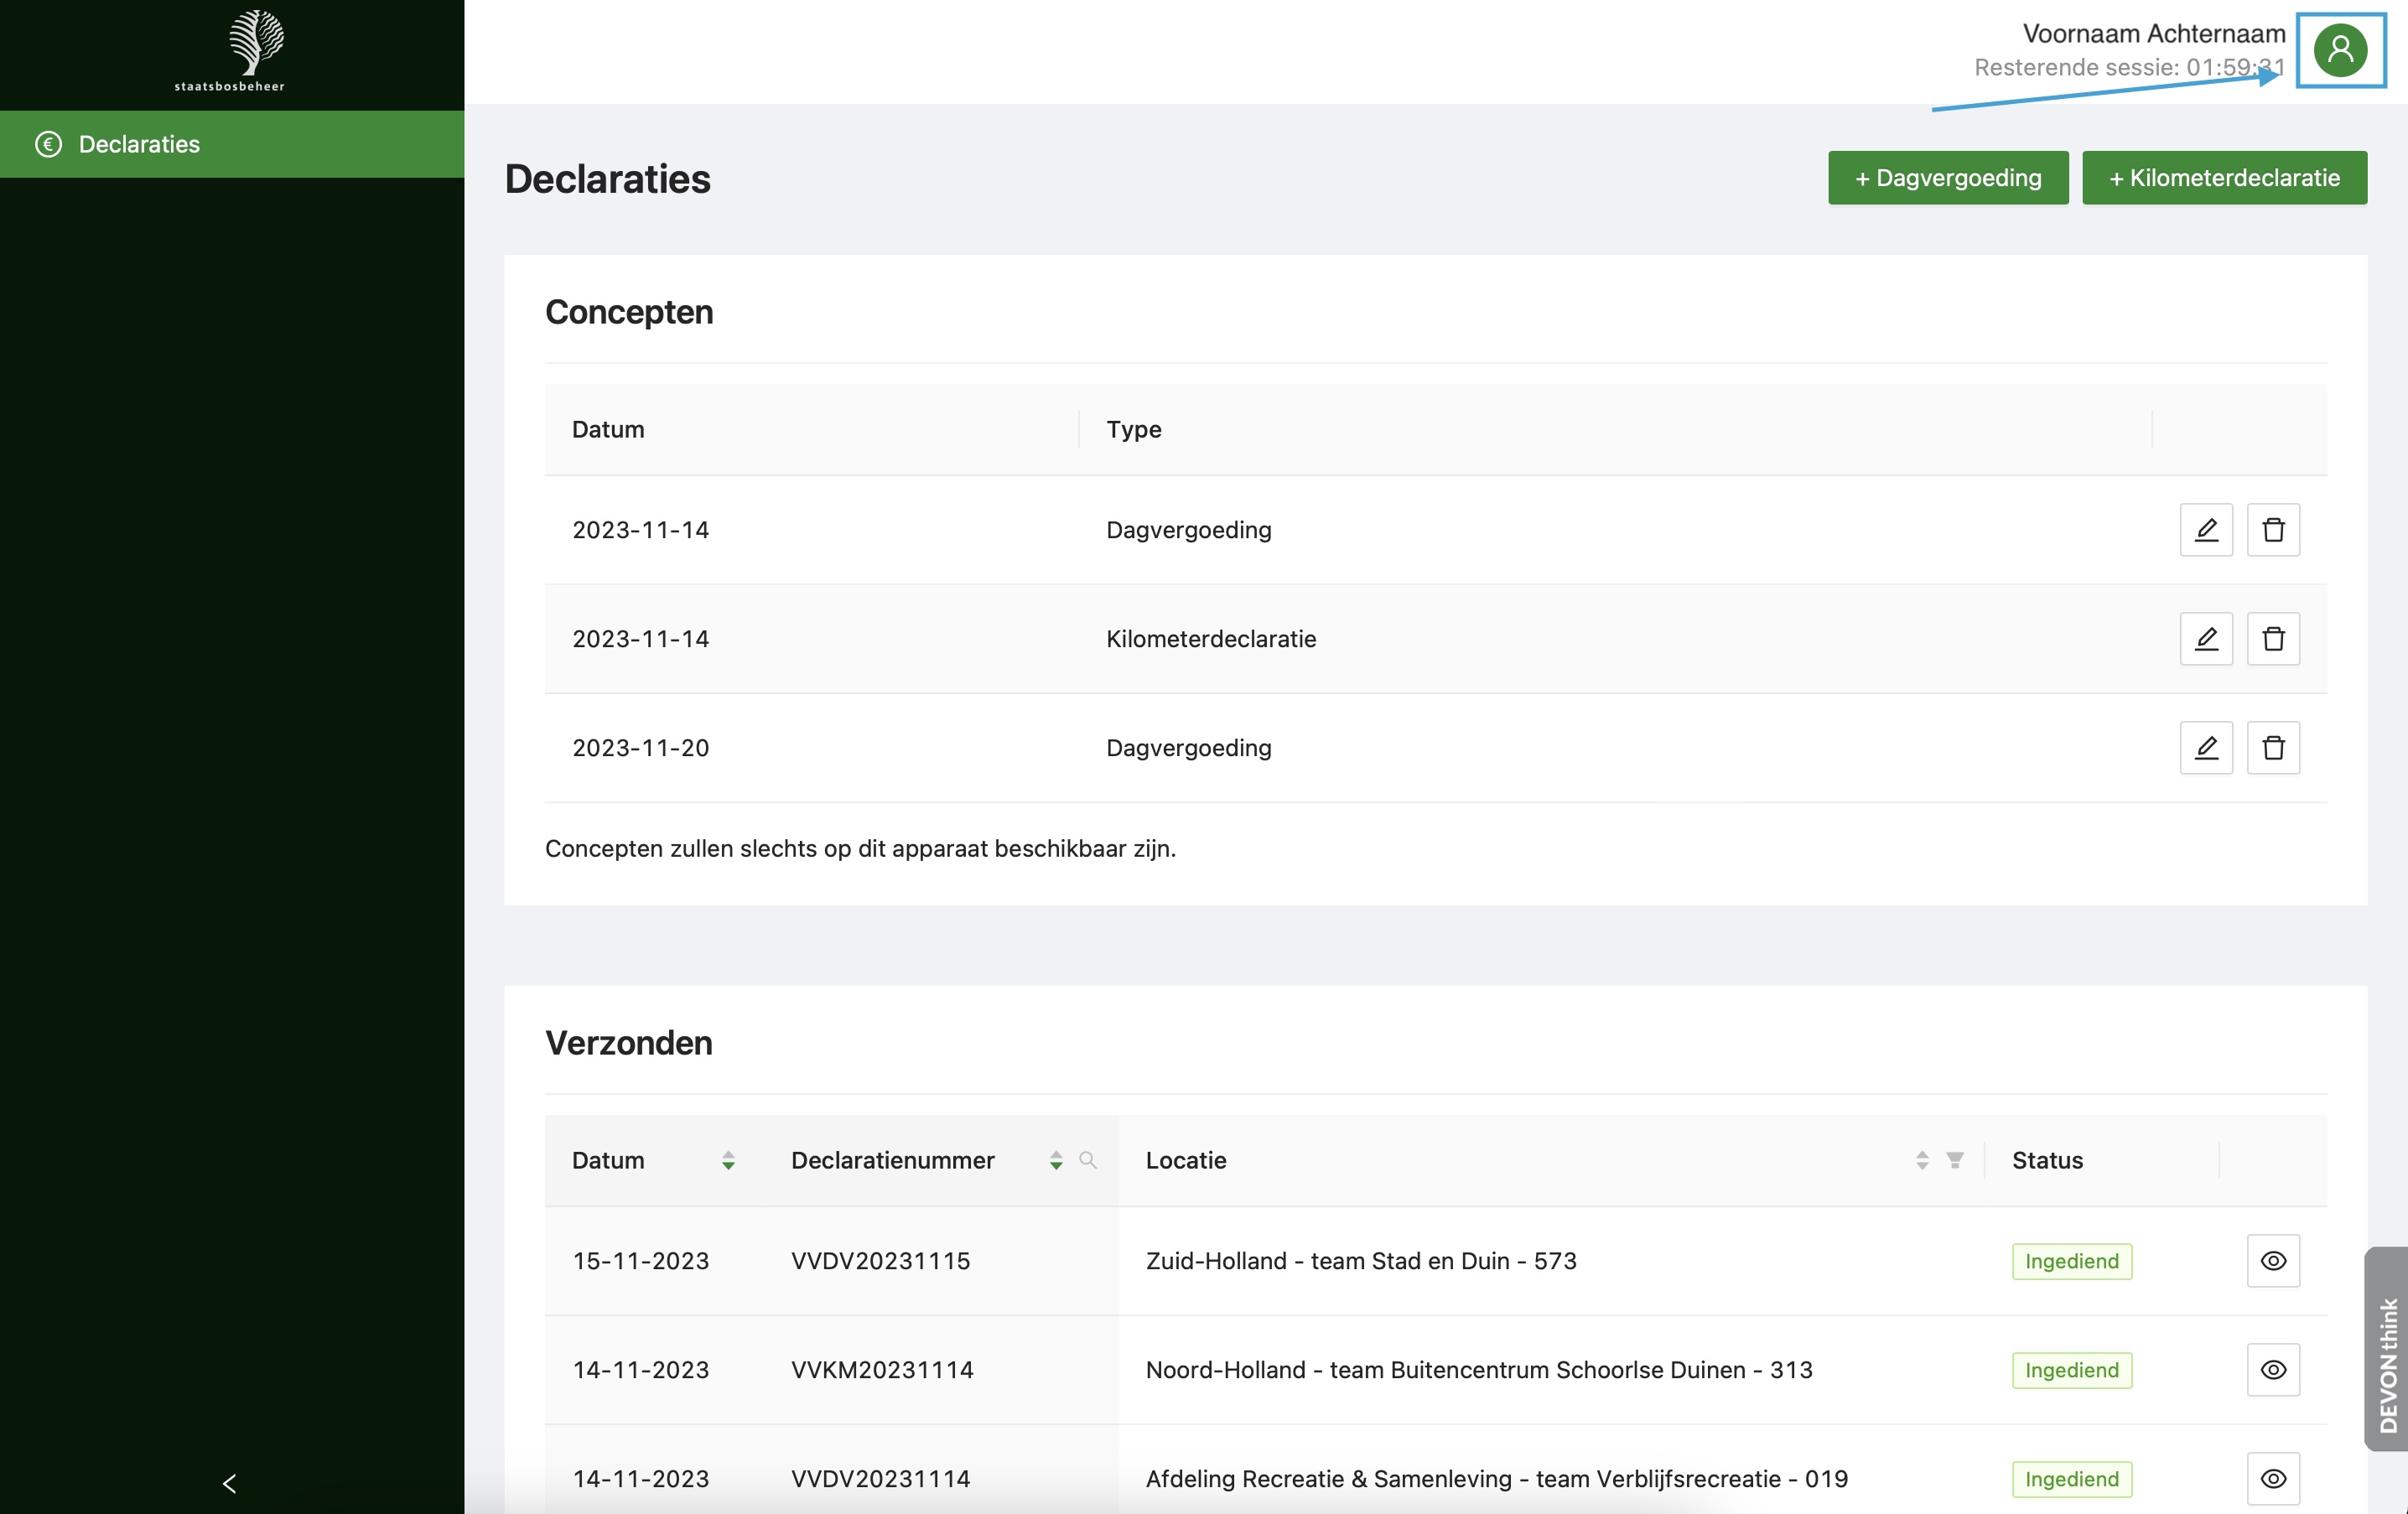Screen dimensions: 2408x1514
Task: Click the Staatsbosbeheer logo
Action: [230, 51]
